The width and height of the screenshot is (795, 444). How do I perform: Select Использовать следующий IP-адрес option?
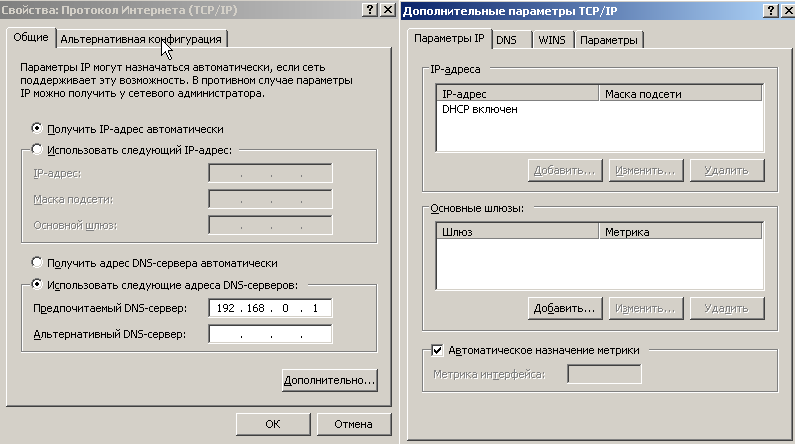(x=37, y=149)
